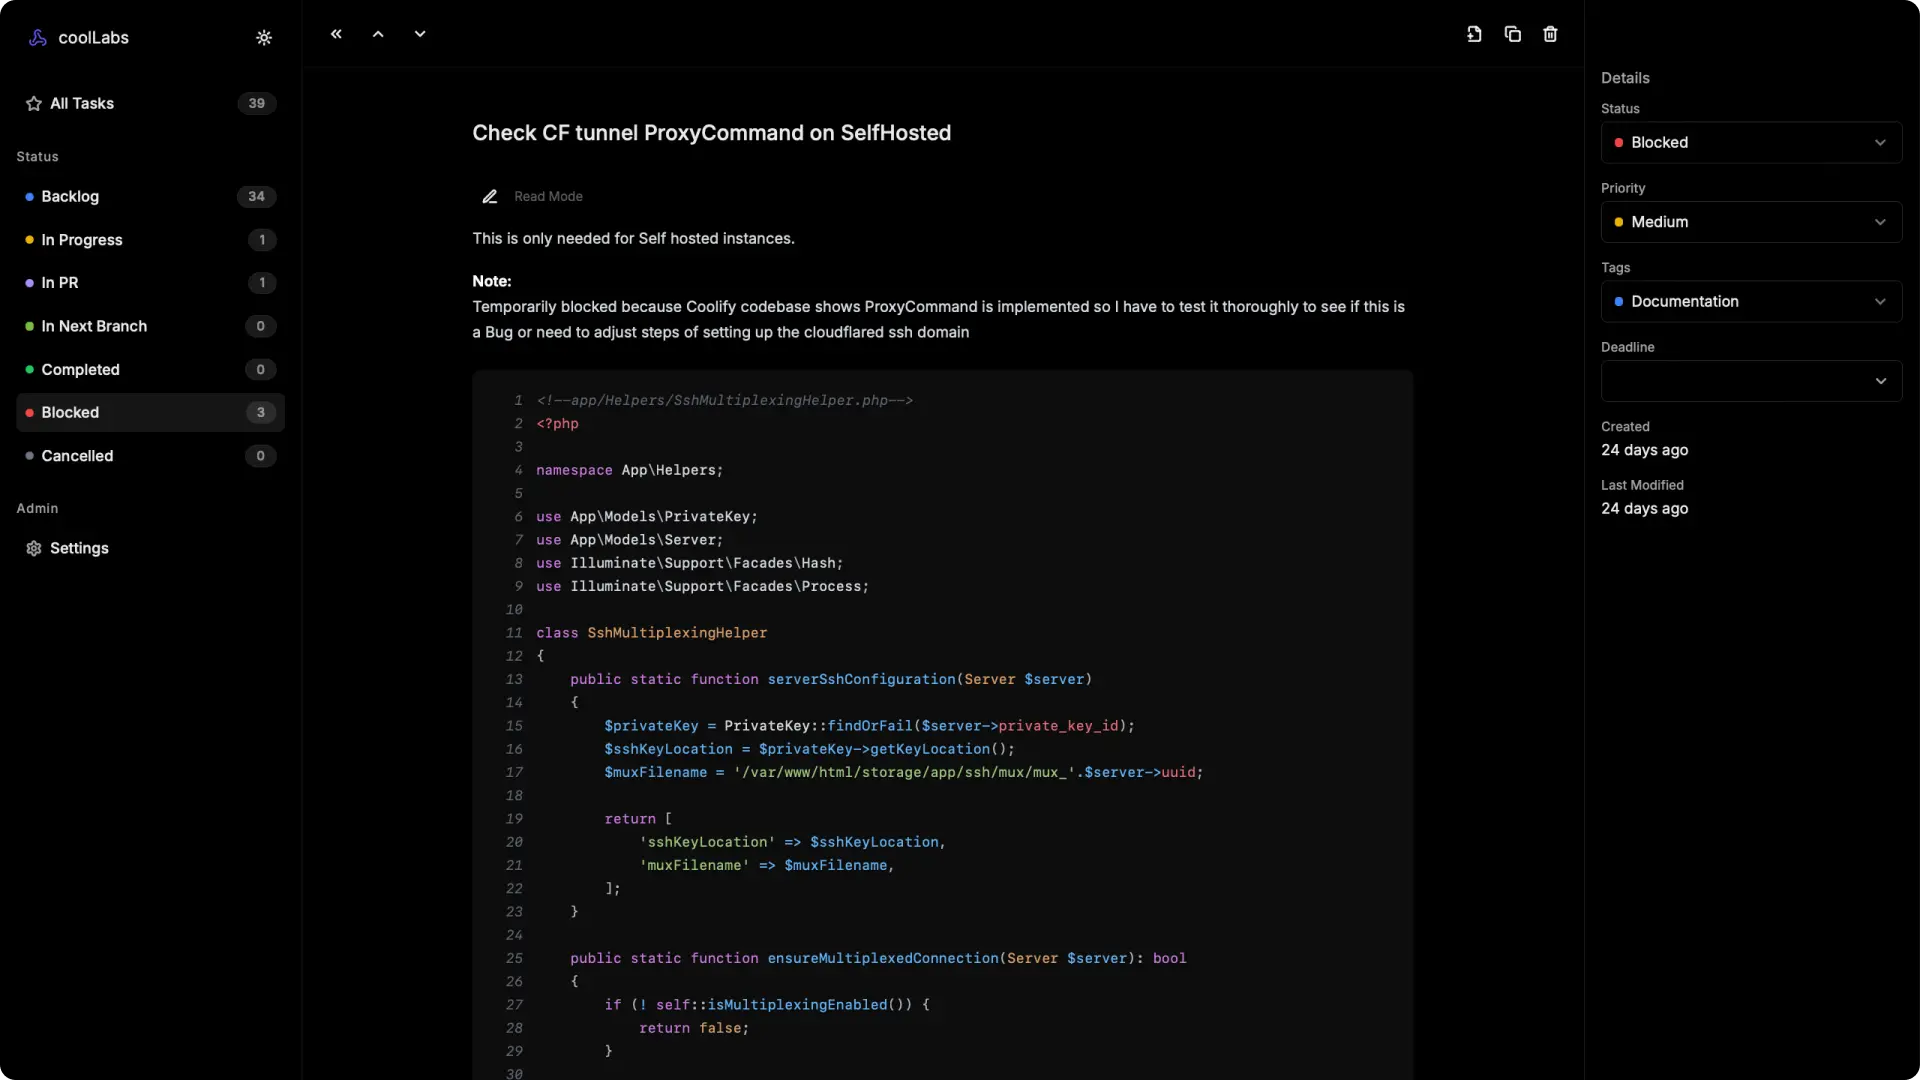Toggle Read Mode
This screenshot has width=1920, height=1080.
(x=548, y=197)
